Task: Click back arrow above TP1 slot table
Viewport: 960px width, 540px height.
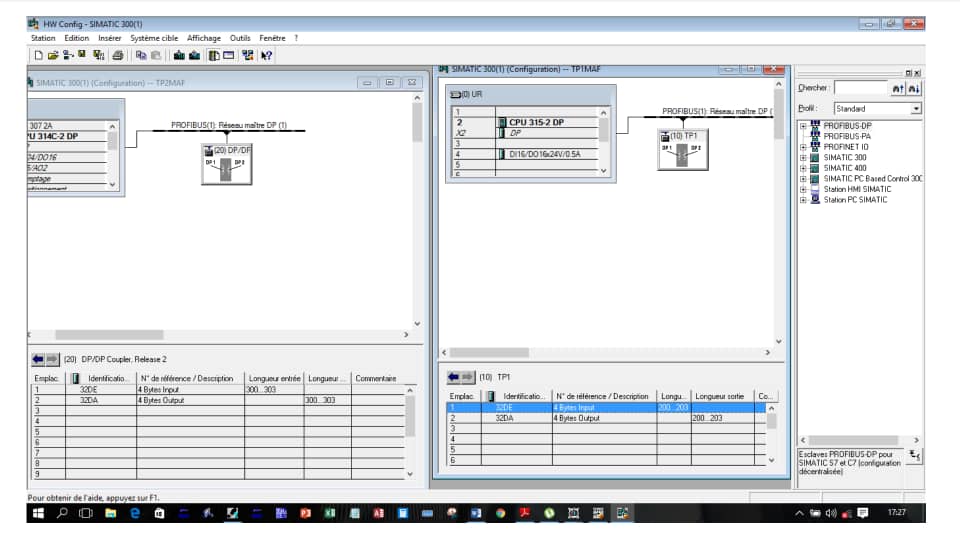Action: pyautogui.click(x=455, y=377)
